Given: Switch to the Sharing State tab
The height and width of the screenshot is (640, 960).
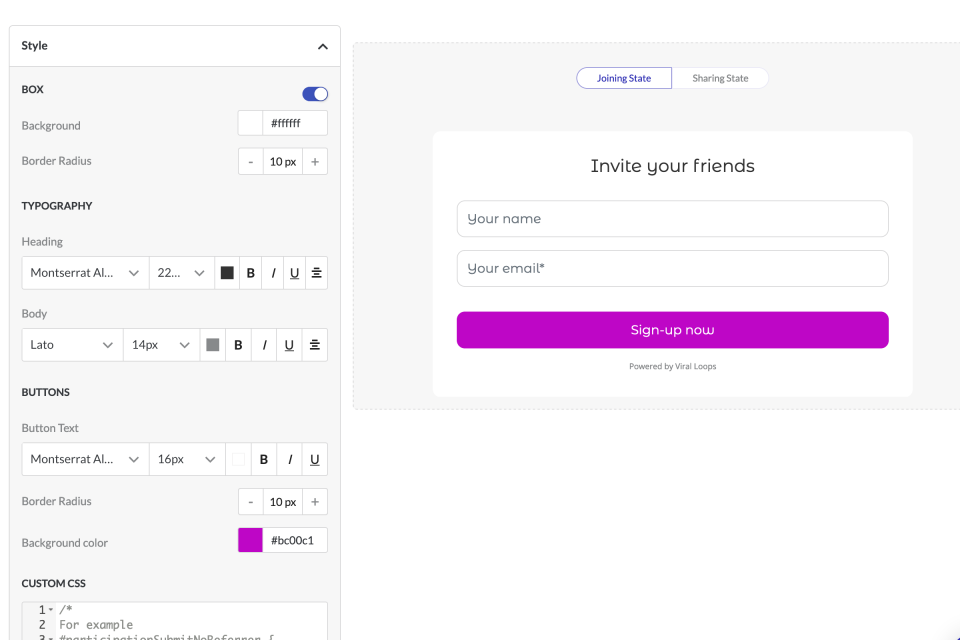Looking at the screenshot, I should click(720, 78).
